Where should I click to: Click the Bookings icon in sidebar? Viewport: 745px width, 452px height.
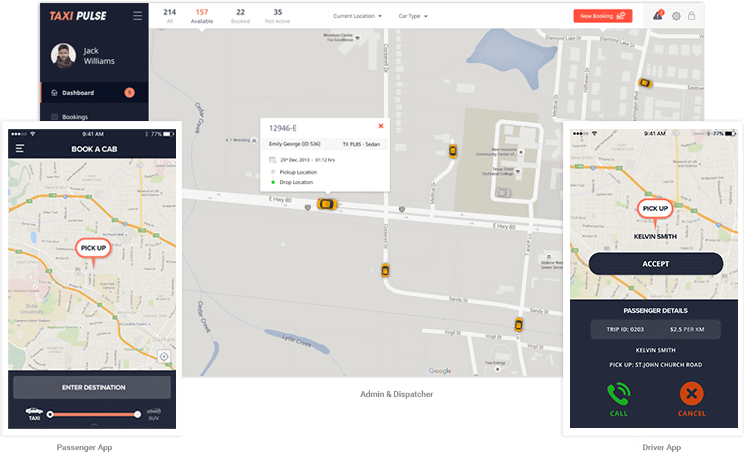click(x=54, y=116)
